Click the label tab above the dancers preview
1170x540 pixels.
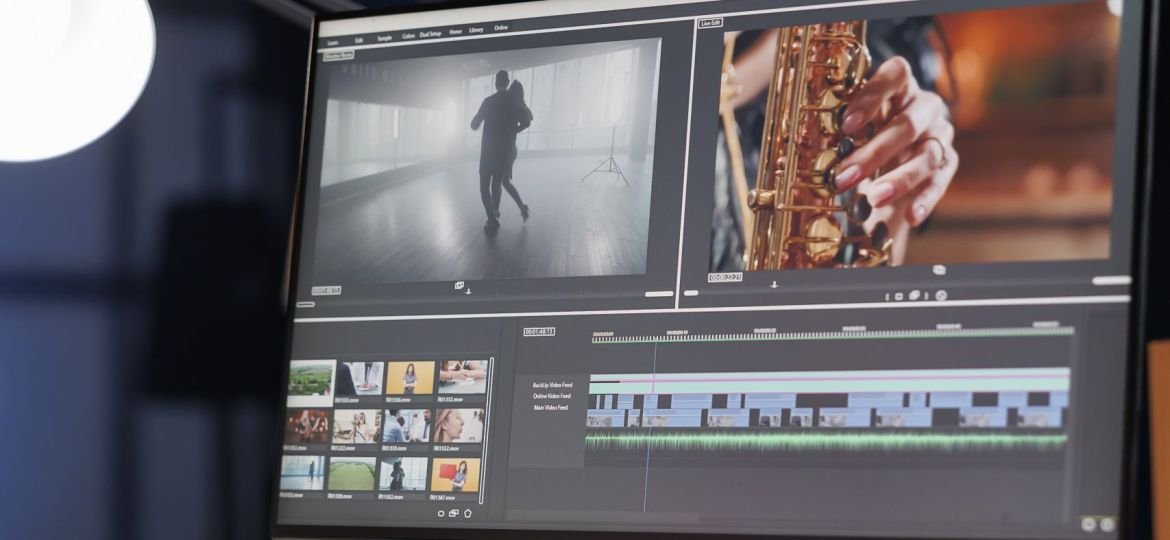pyautogui.click(x=338, y=54)
